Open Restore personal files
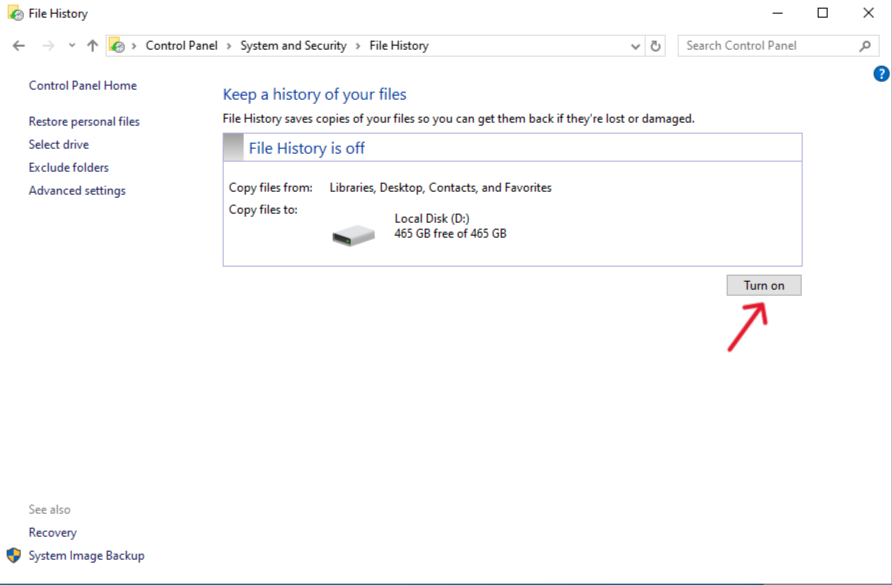892x585 pixels. (84, 121)
